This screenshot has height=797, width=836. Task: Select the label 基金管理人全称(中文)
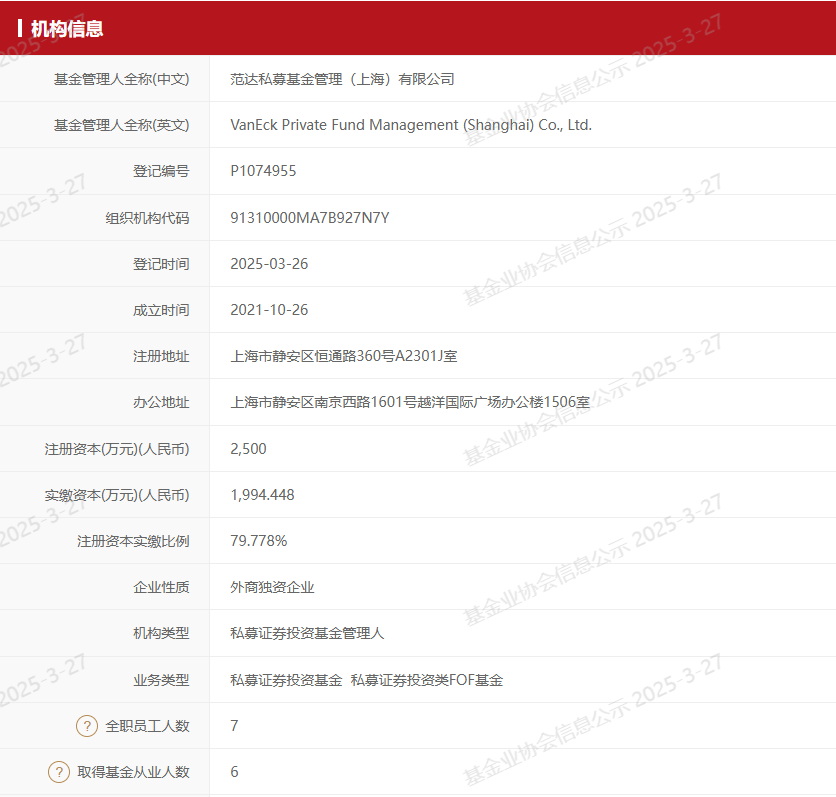[122, 79]
